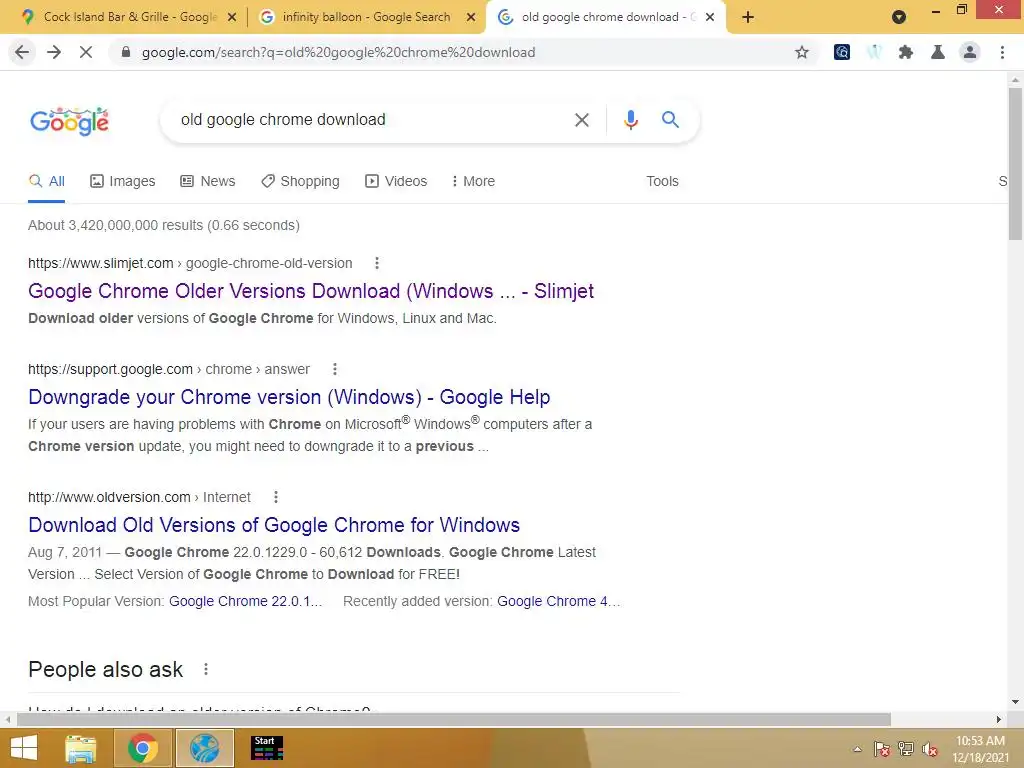Screen dimensions: 1024x768
Task: Open the network tray icon
Action: click(906, 749)
